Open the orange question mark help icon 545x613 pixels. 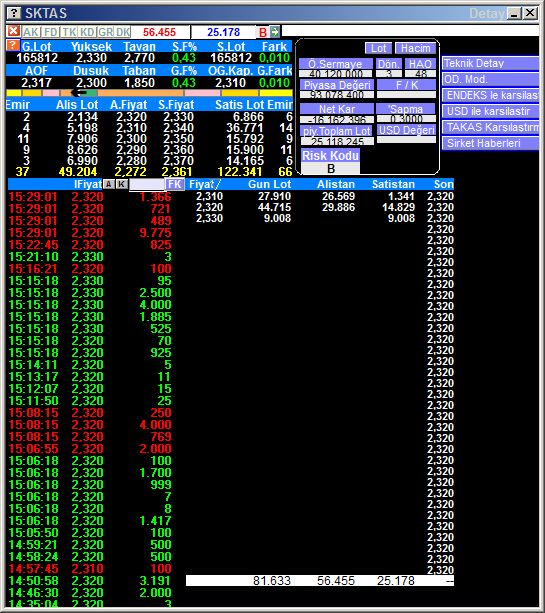click(x=13, y=46)
